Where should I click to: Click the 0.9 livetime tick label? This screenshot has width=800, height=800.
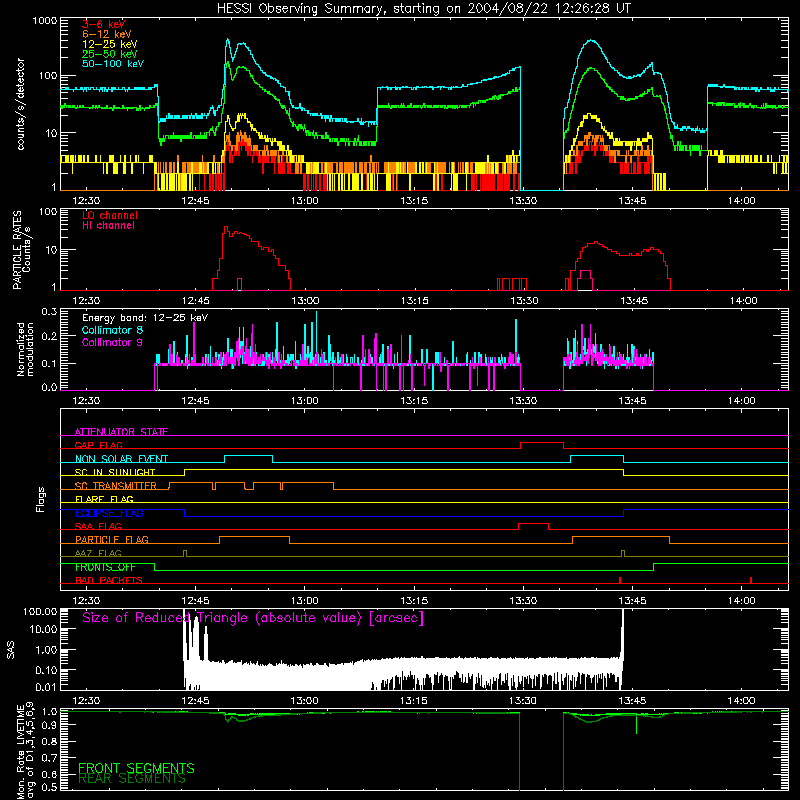49,724
